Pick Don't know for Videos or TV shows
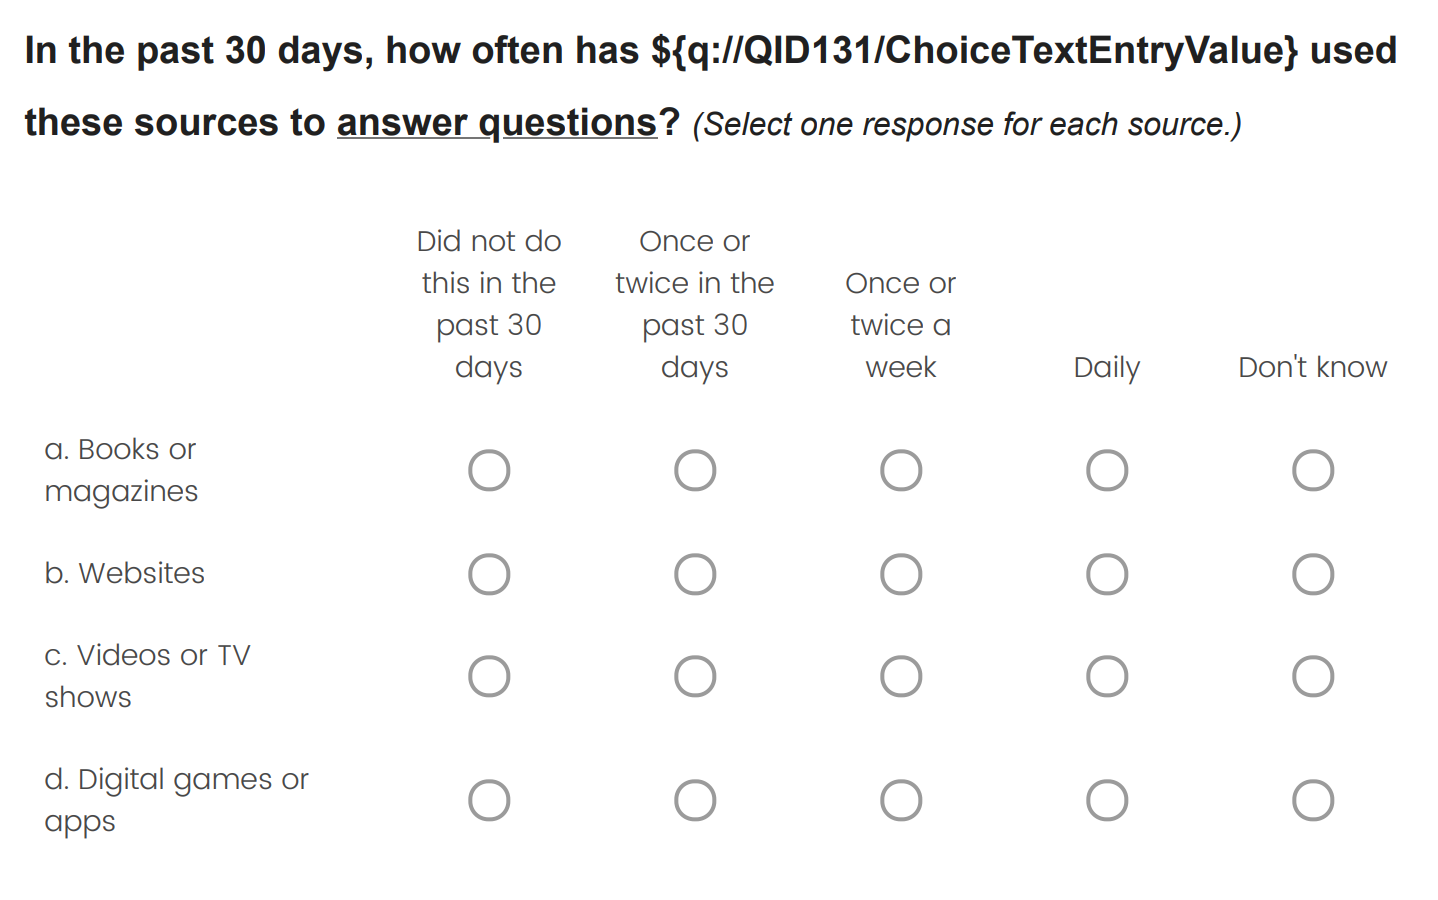 [x=1313, y=676]
